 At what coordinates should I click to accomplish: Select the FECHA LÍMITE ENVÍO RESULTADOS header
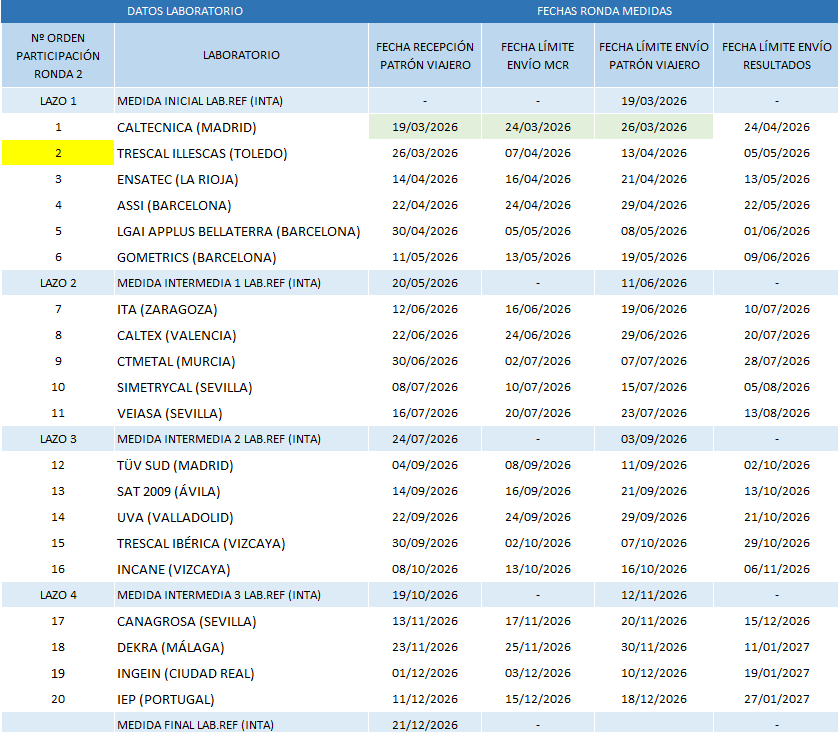pyautogui.click(x=776, y=55)
